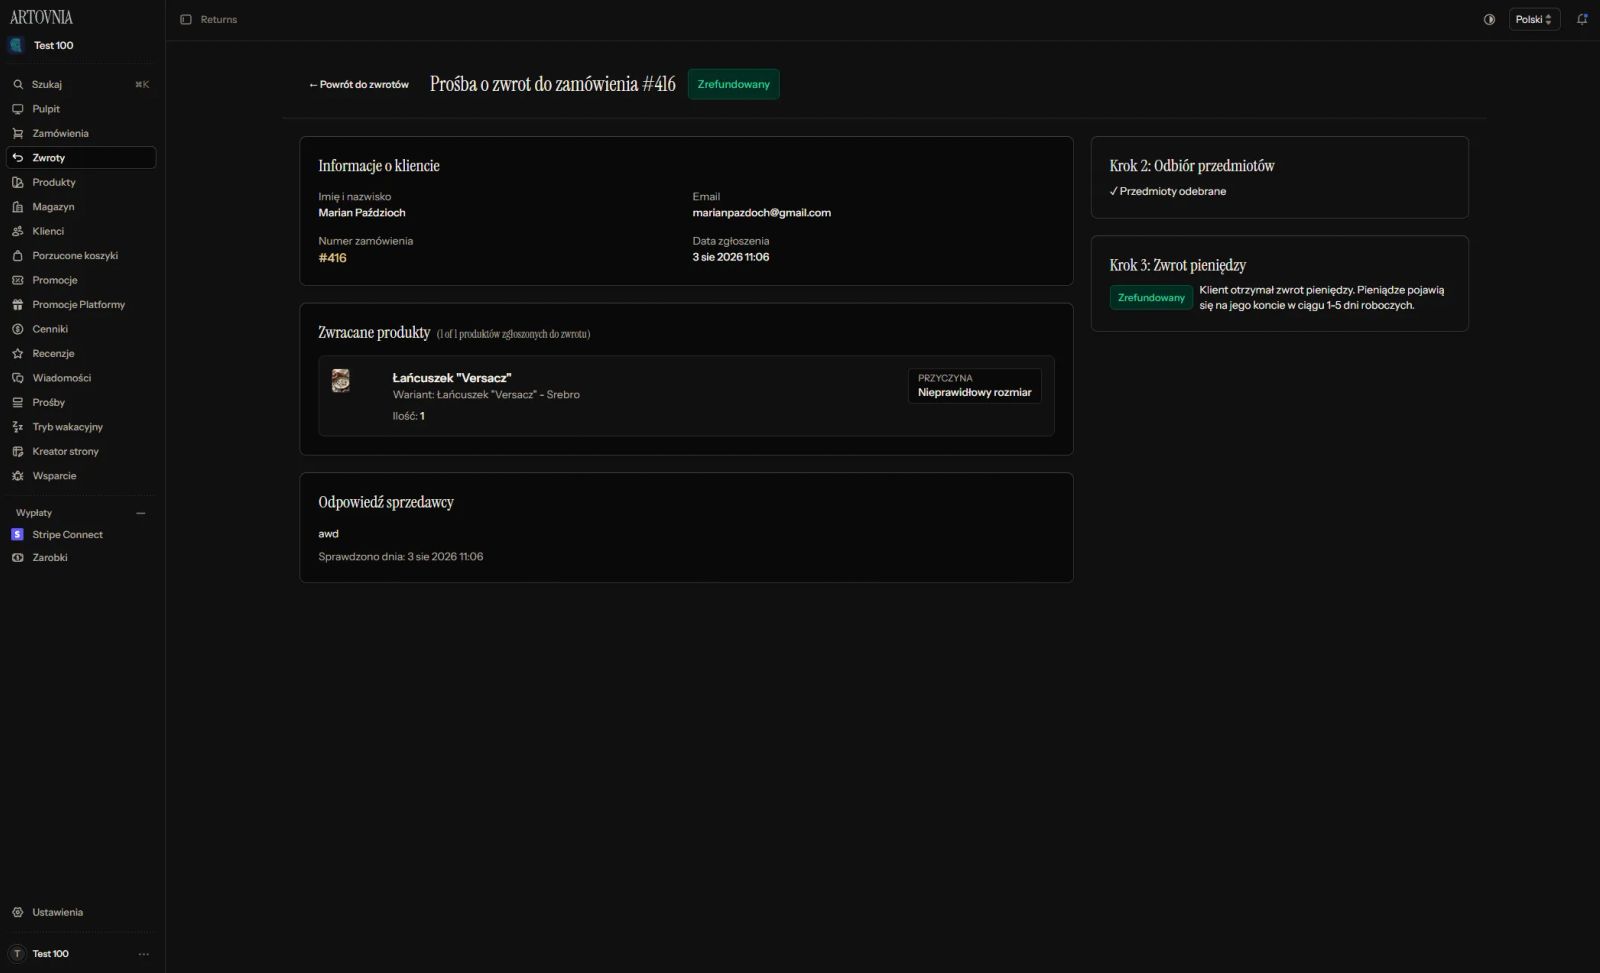Click the Tryb wakacyjny icon

pos(17,427)
